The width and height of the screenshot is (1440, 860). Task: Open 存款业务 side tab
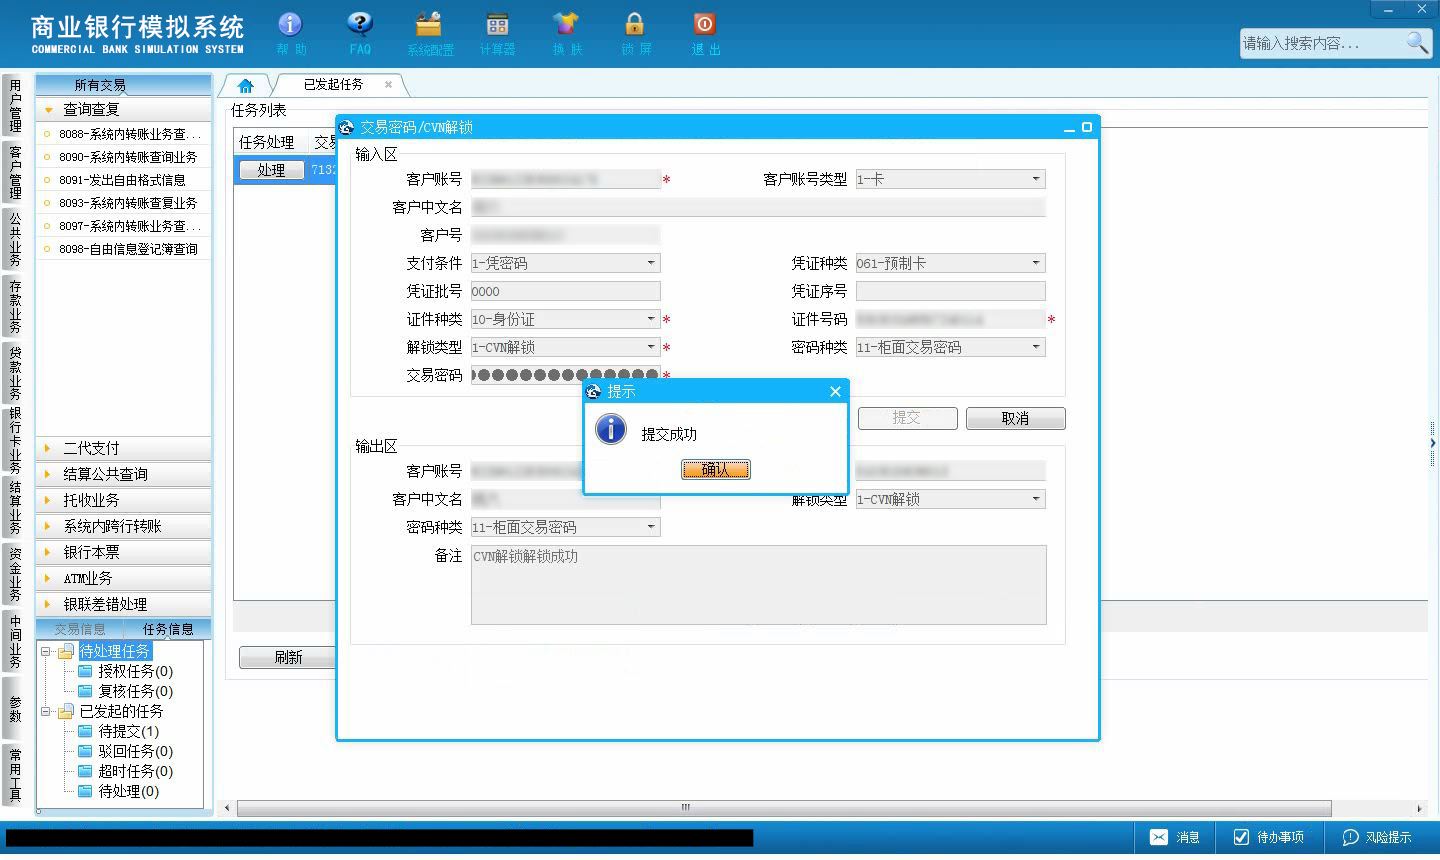click(15, 306)
